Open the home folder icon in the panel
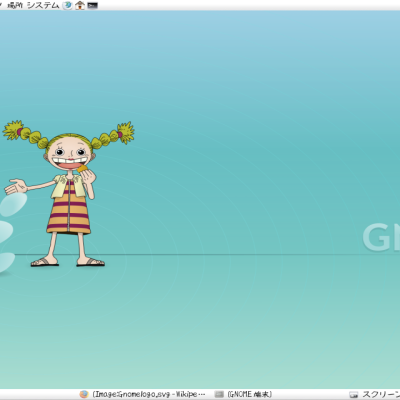400x400 pixels. 80,5
